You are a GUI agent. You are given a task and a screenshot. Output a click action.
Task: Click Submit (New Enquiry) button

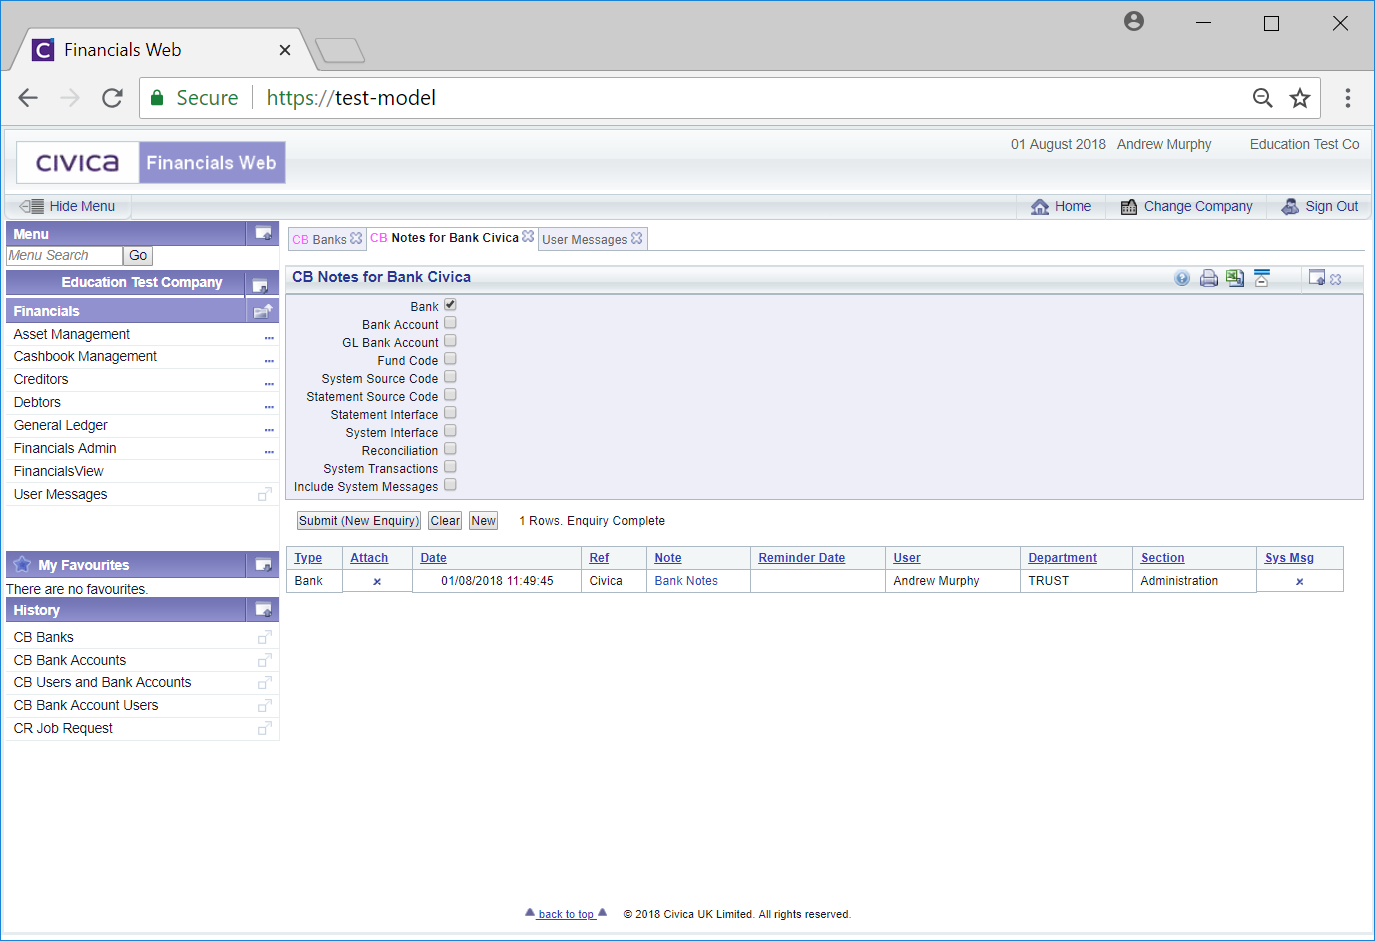pyautogui.click(x=358, y=521)
